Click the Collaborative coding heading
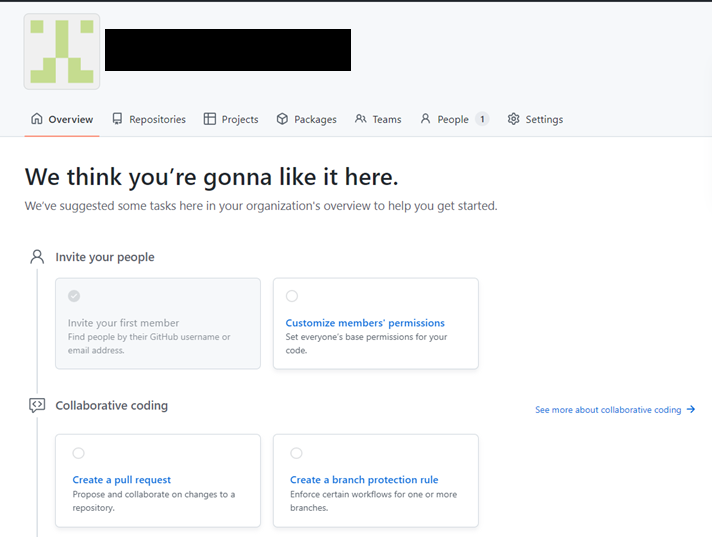712x537 pixels. 112,405
